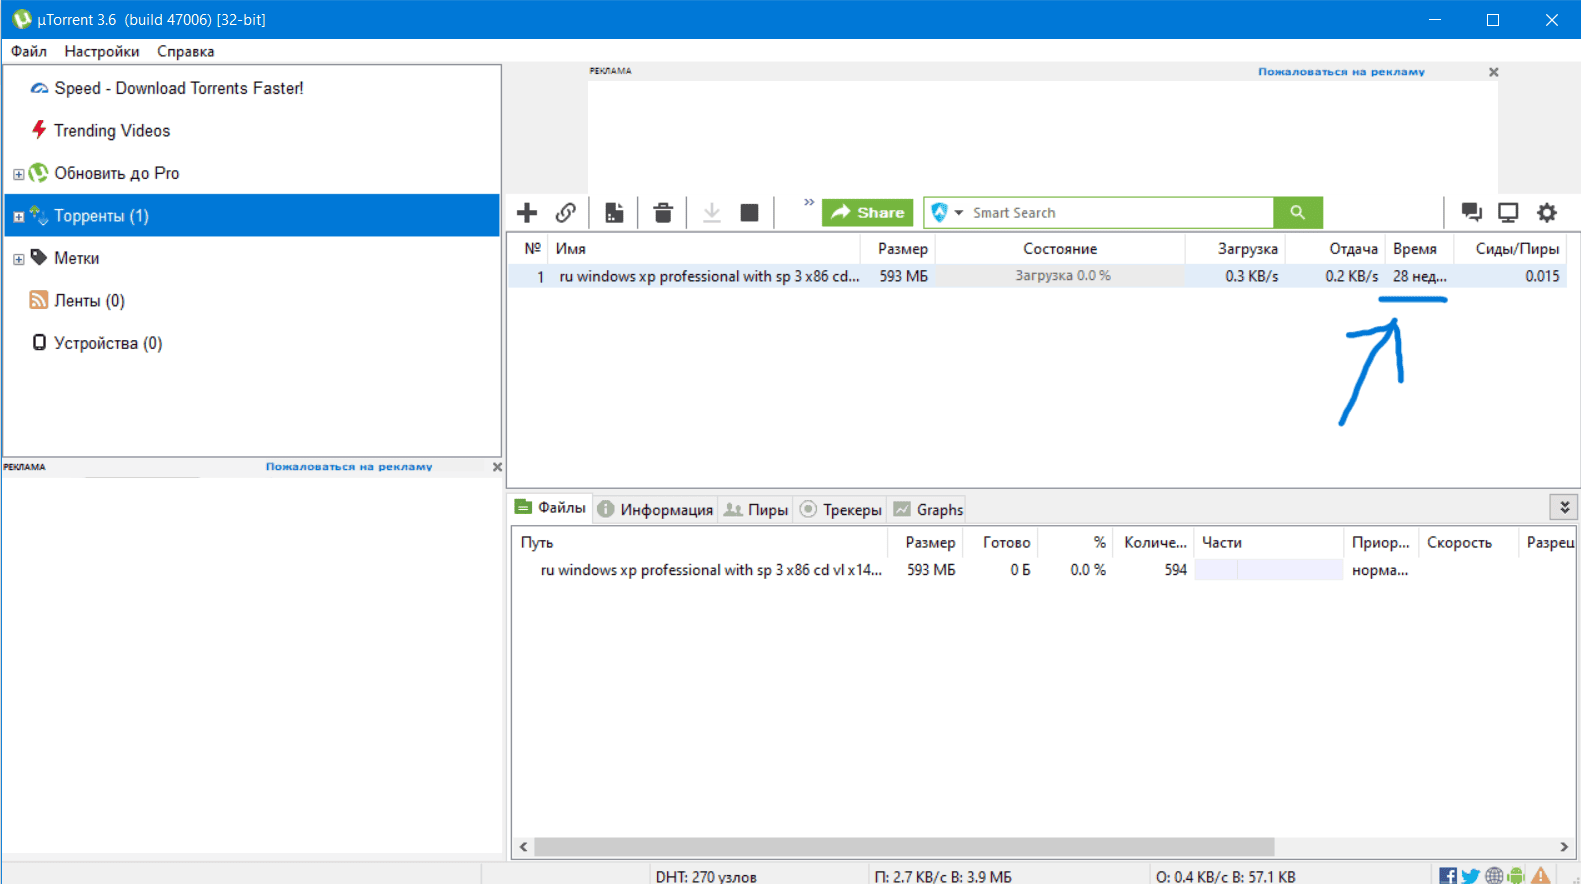Open the Настройки menu
1581x884 pixels.
pos(102,51)
